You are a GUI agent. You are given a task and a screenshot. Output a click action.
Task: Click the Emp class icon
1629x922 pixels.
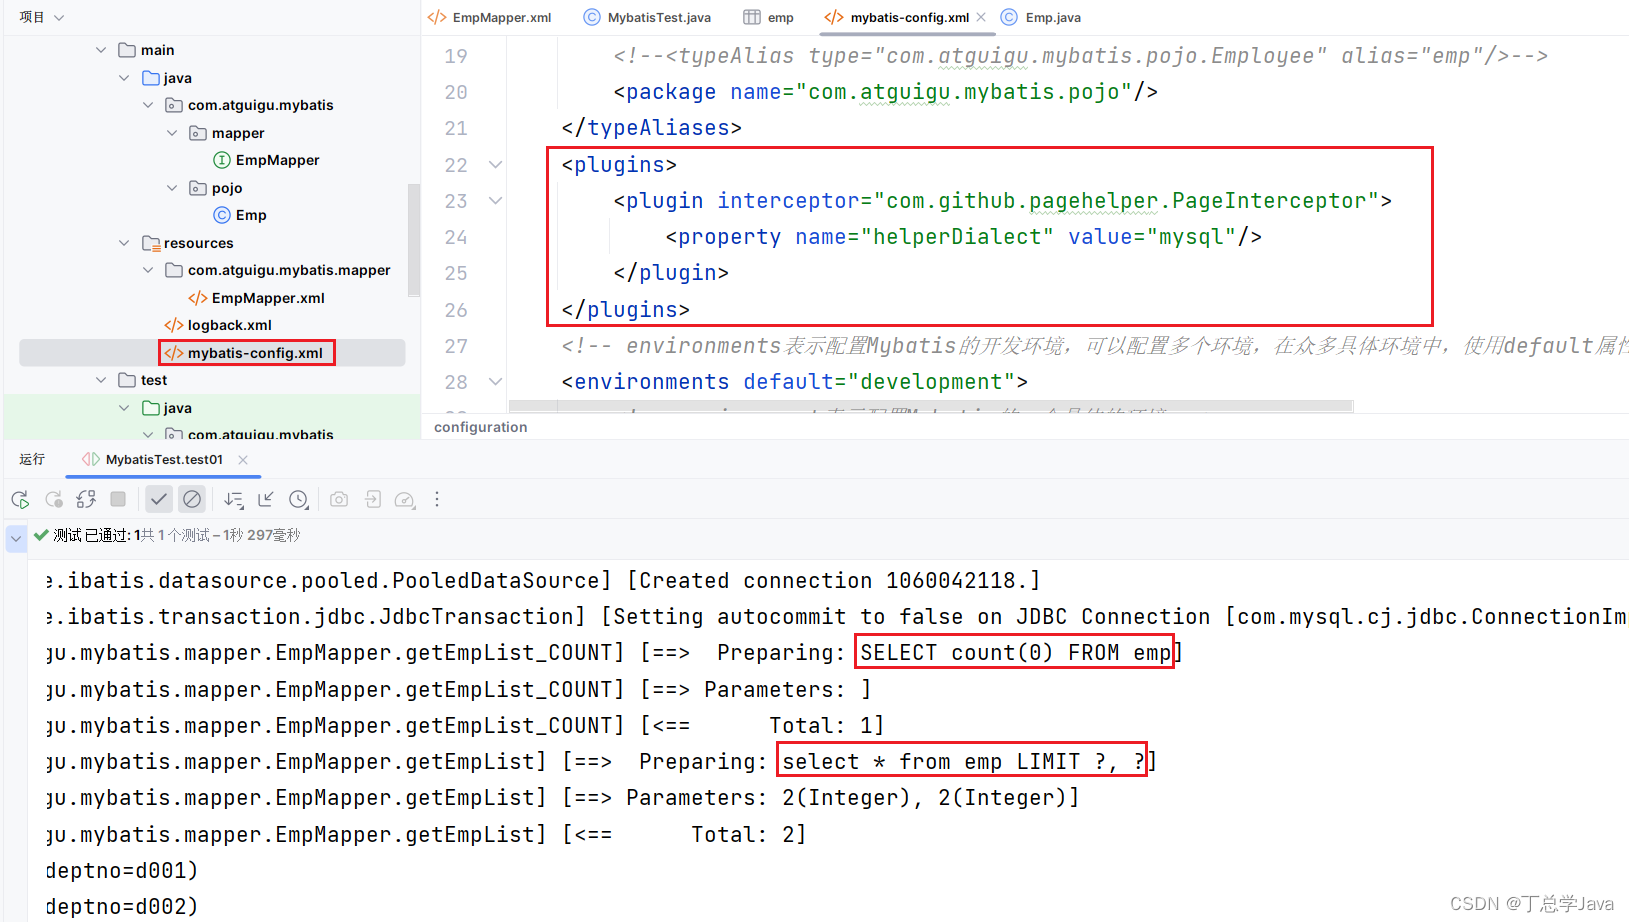pyautogui.click(x=222, y=215)
